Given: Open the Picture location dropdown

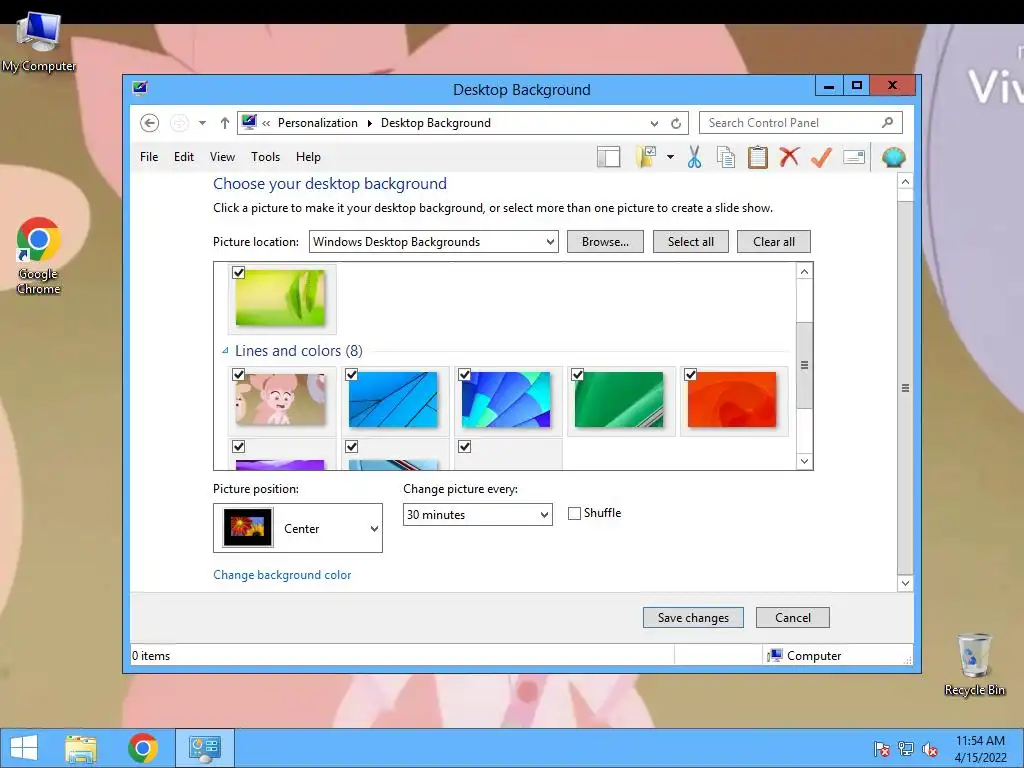Looking at the screenshot, I should tap(434, 242).
